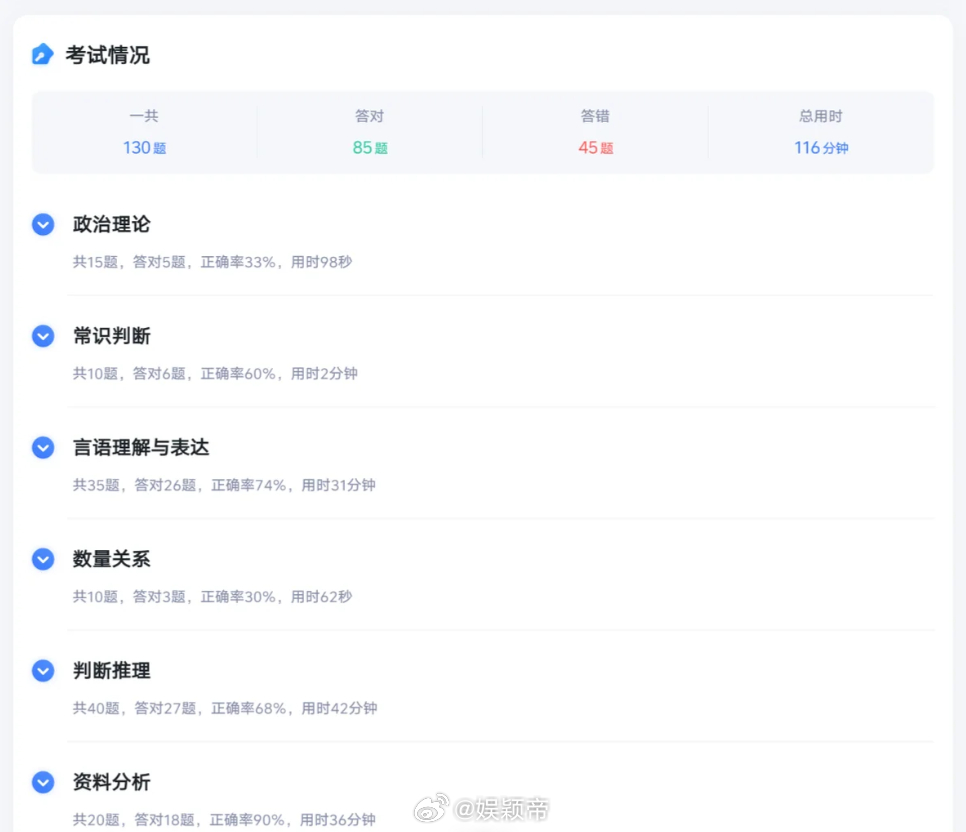Viewport: 966px width, 832px height.
Task: Click the blue circle icon before 数量关系
Action: [43, 559]
